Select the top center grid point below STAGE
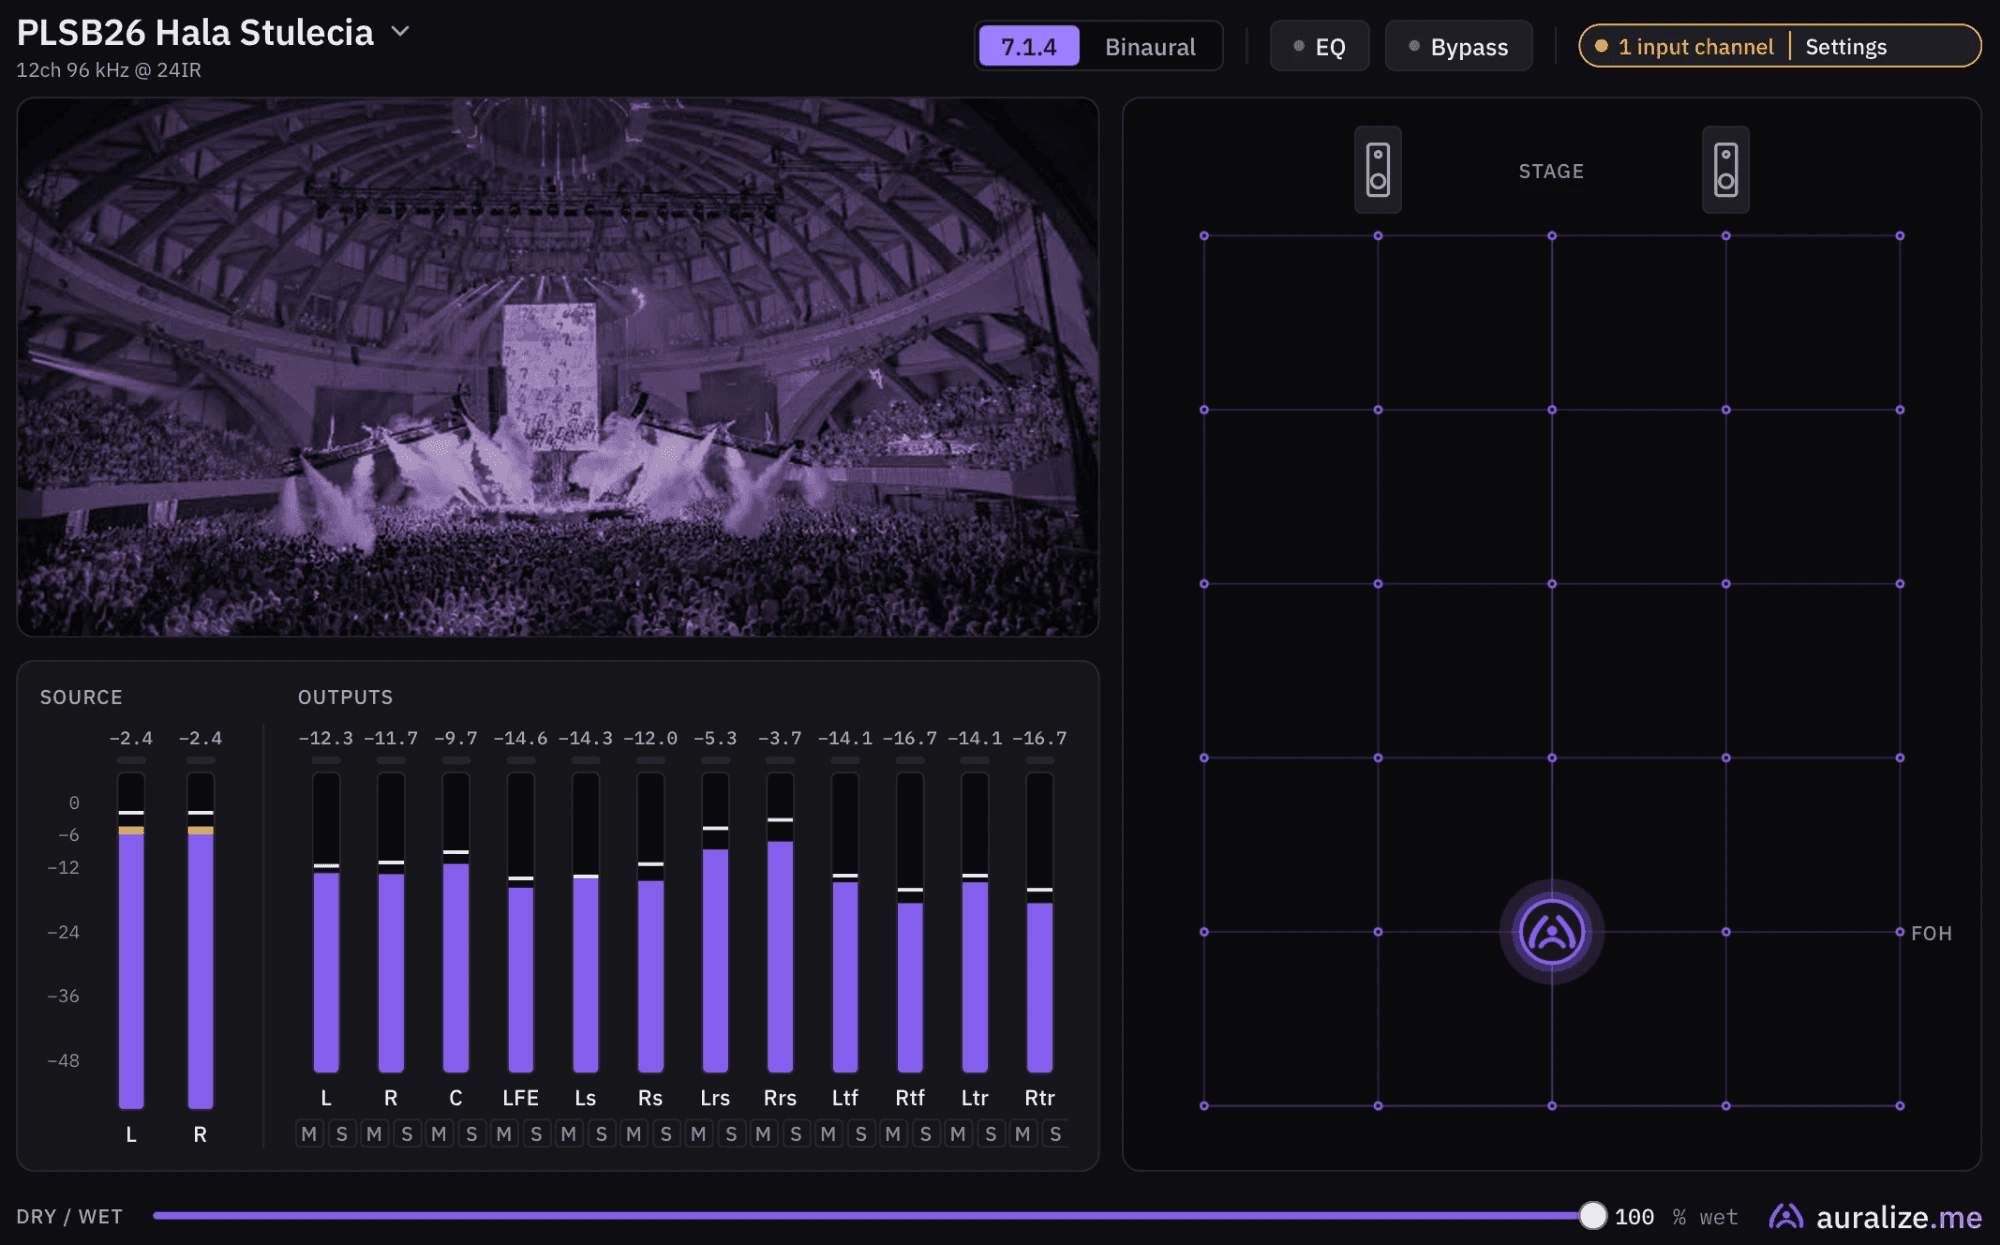This screenshot has height=1245, width=2000. [1552, 236]
